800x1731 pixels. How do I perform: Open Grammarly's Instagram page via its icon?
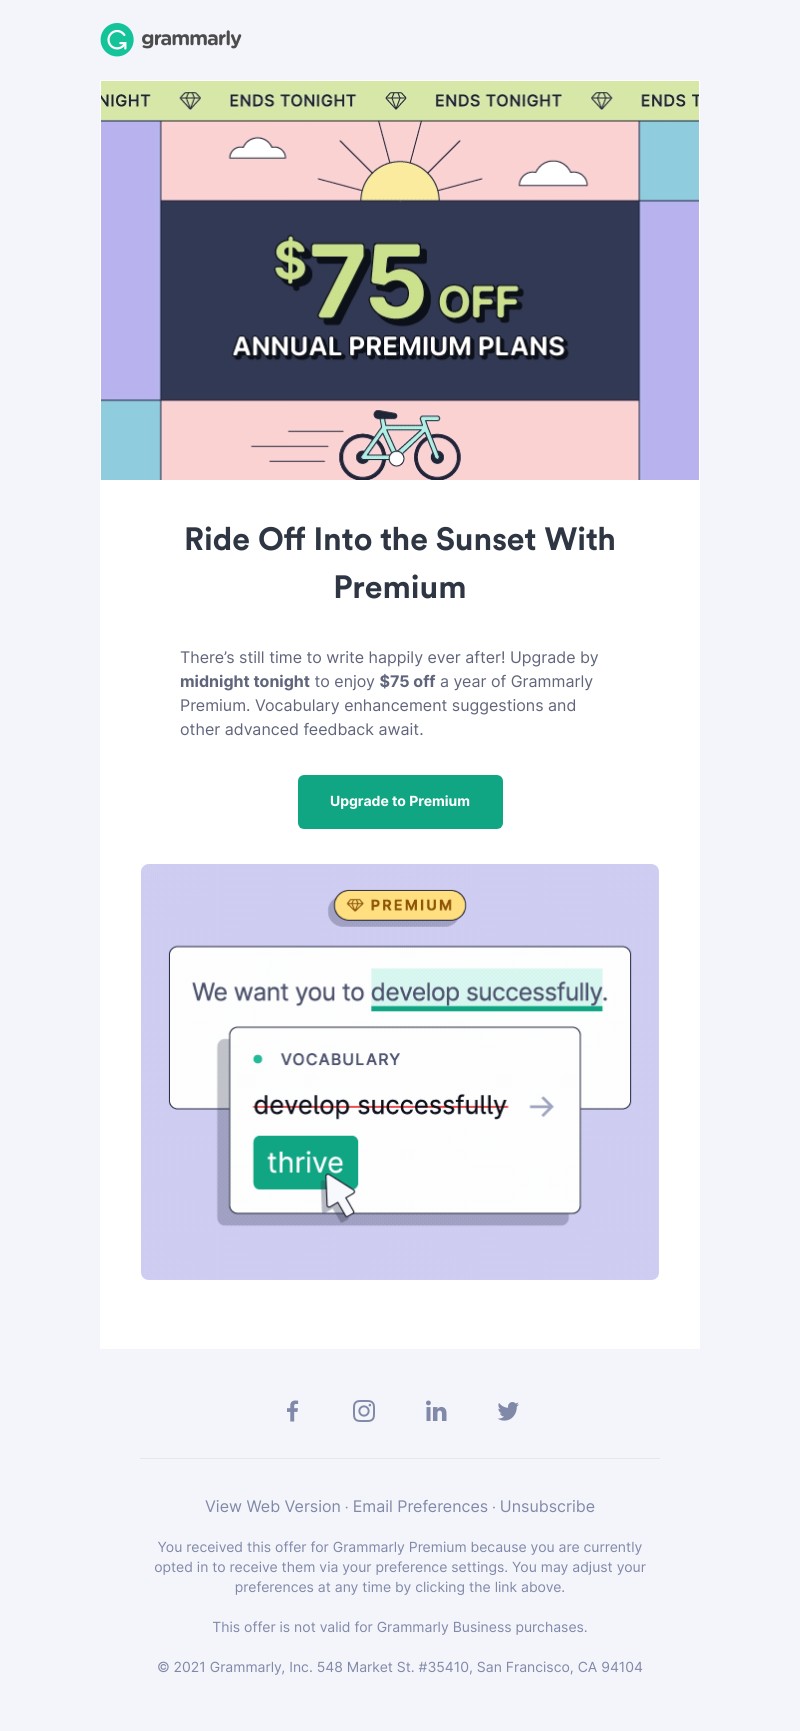364,1410
